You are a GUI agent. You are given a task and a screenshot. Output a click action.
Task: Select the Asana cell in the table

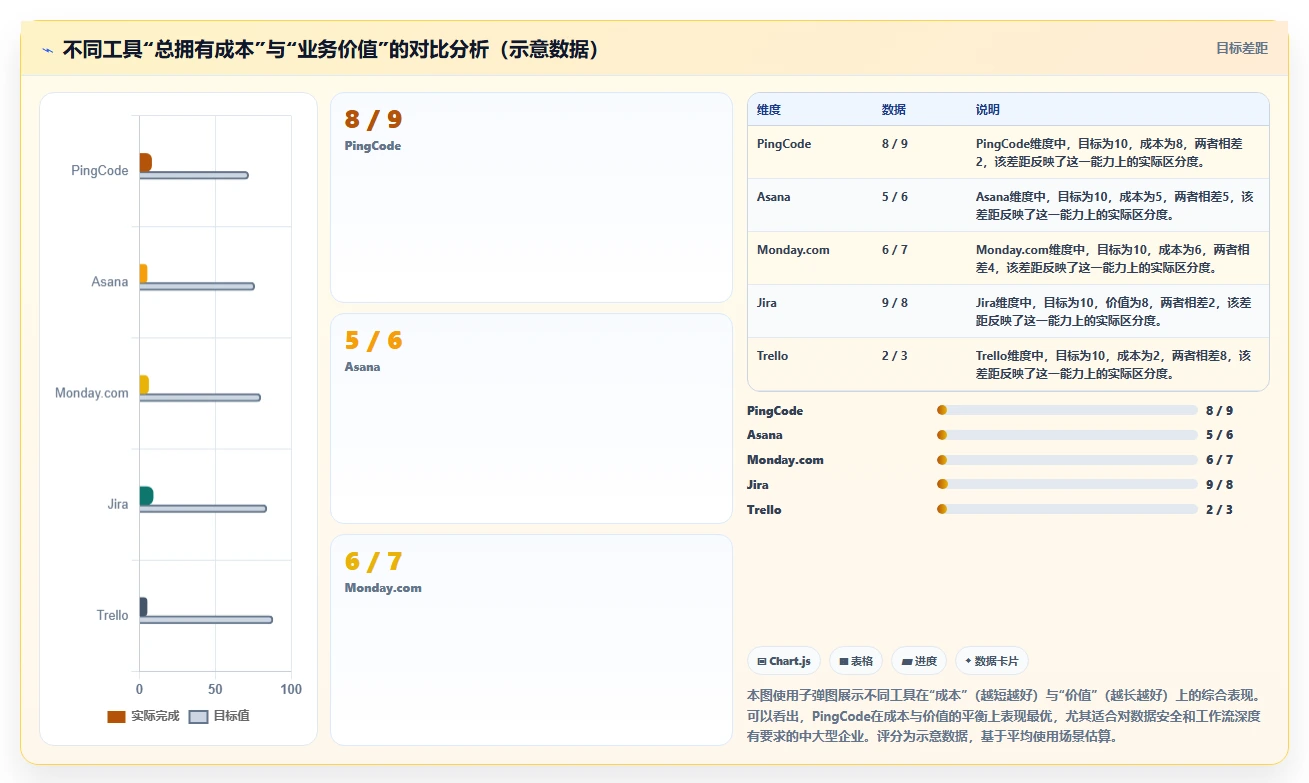pyautogui.click(x=774, y=197)
